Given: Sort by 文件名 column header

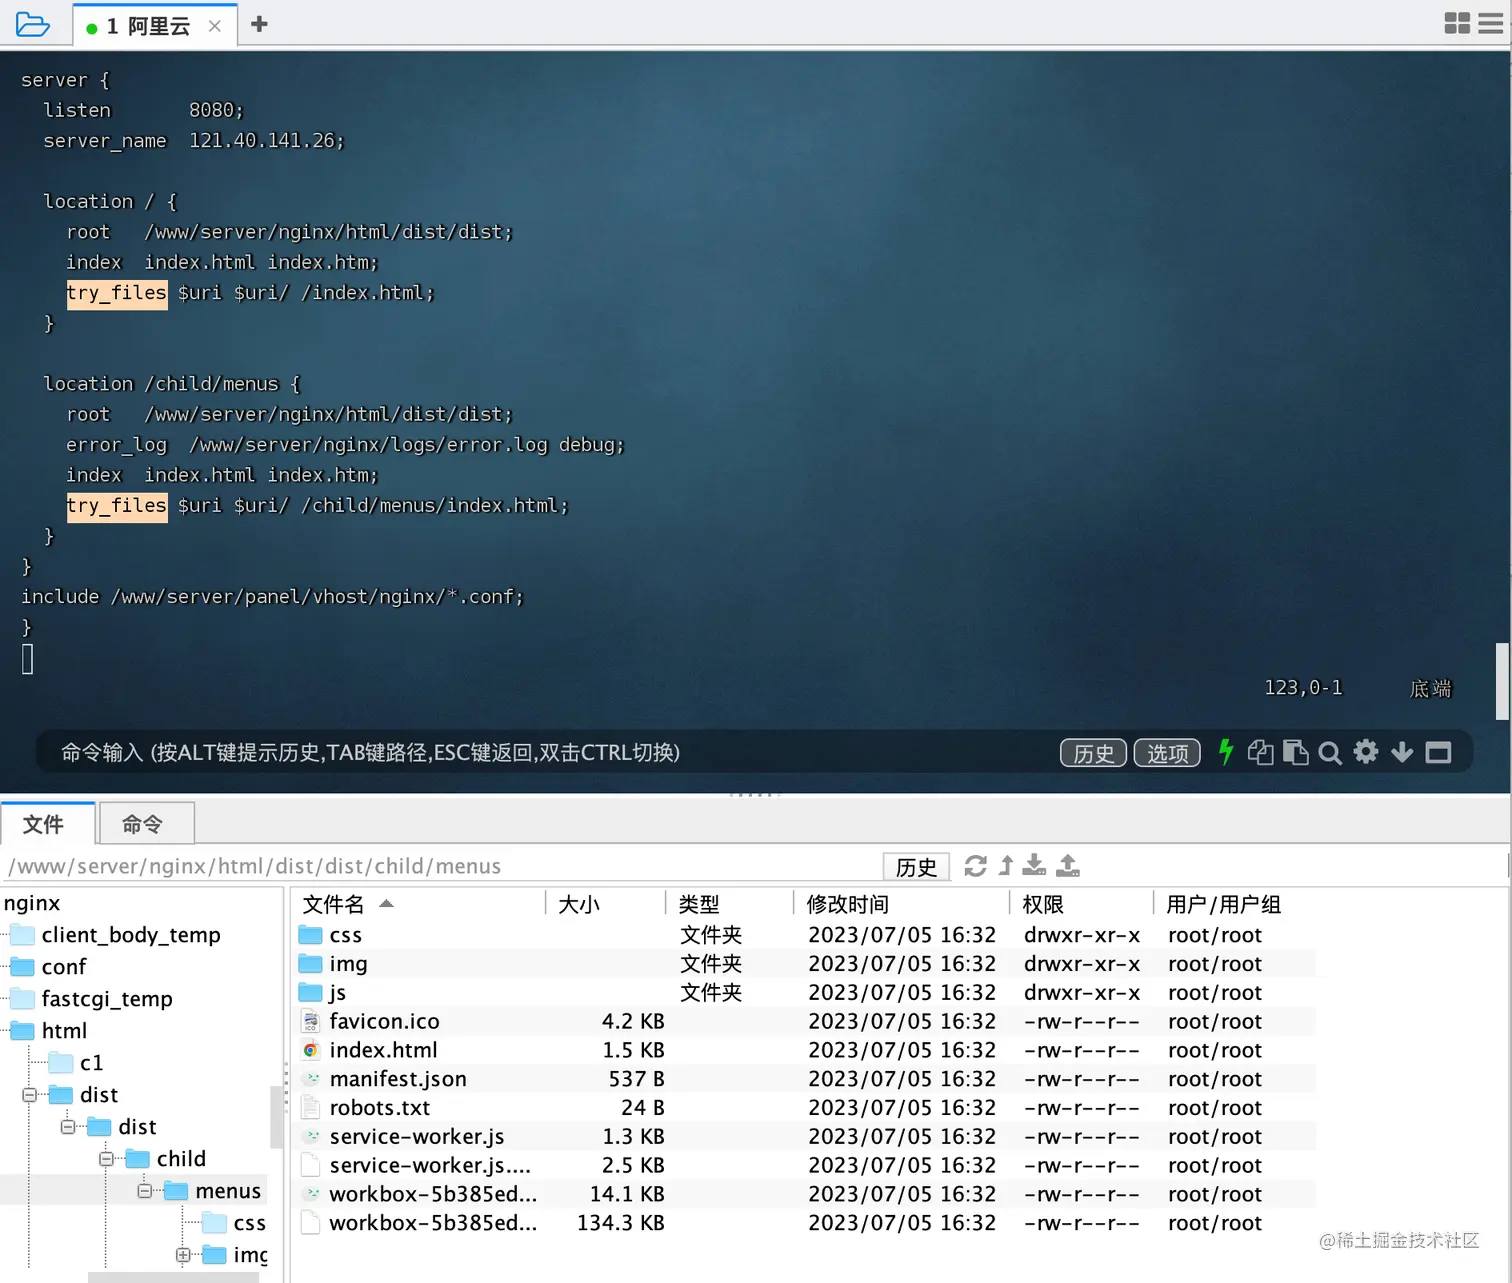Looking at the screenshot, I should pyautogui.click(x=418, y=904).
